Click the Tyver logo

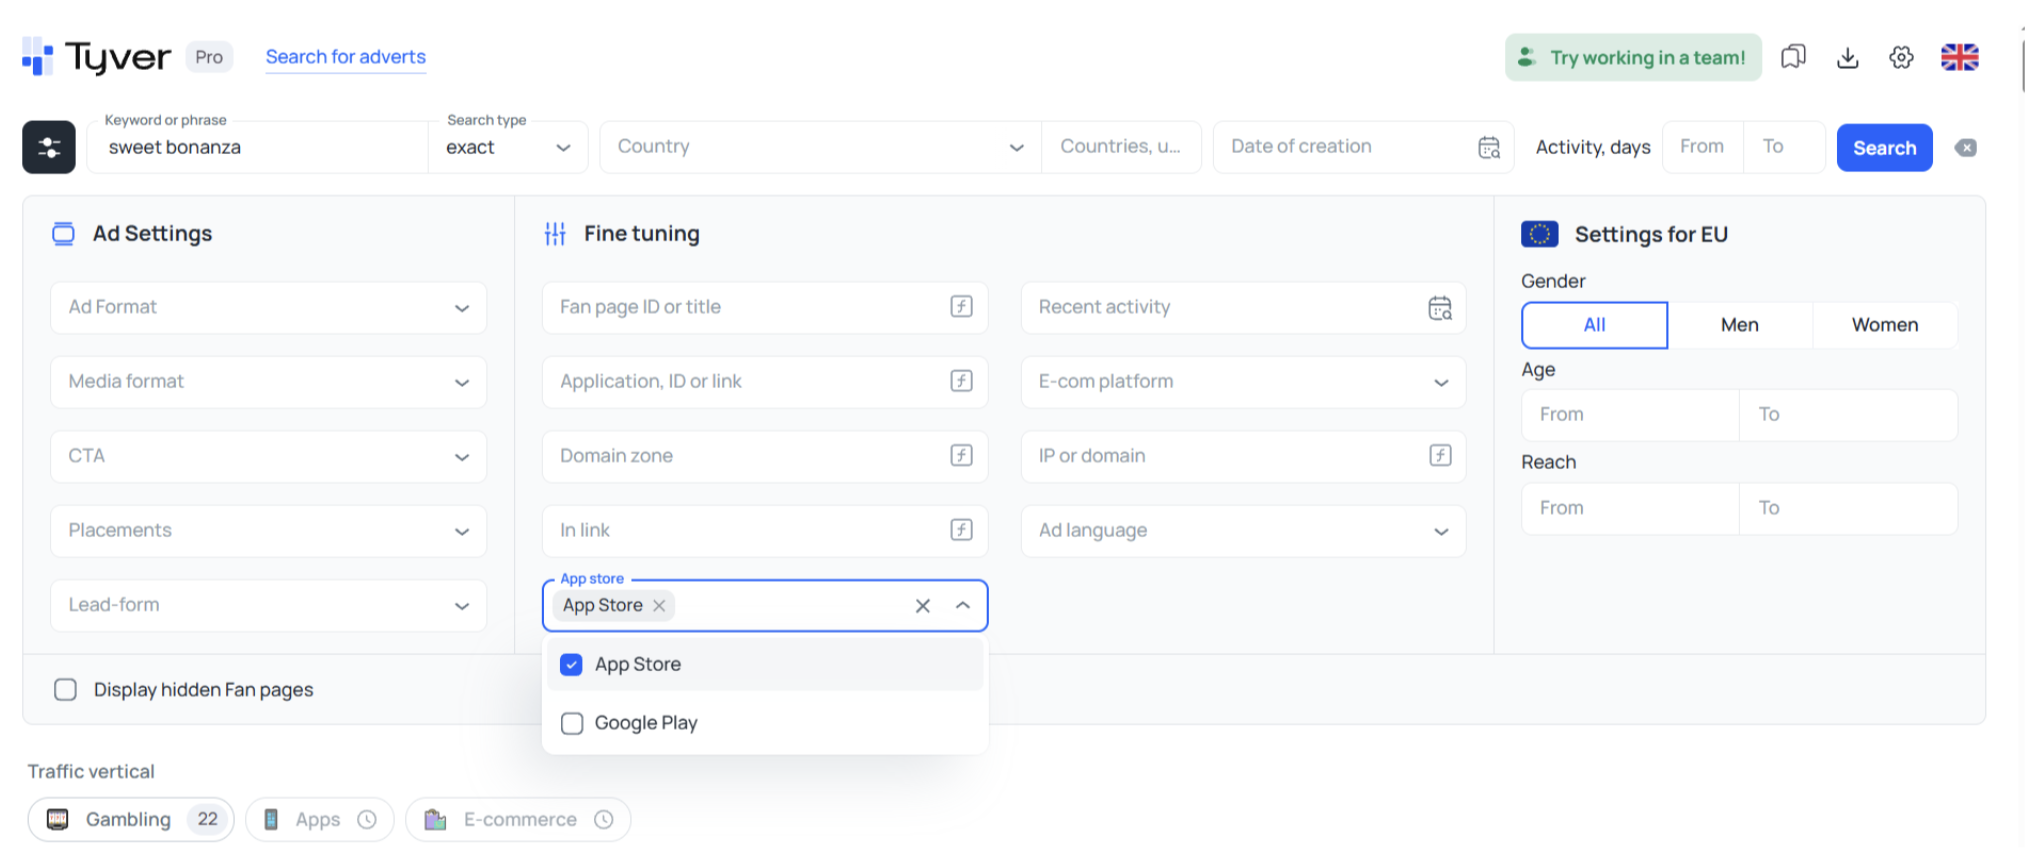click(96, 57)
